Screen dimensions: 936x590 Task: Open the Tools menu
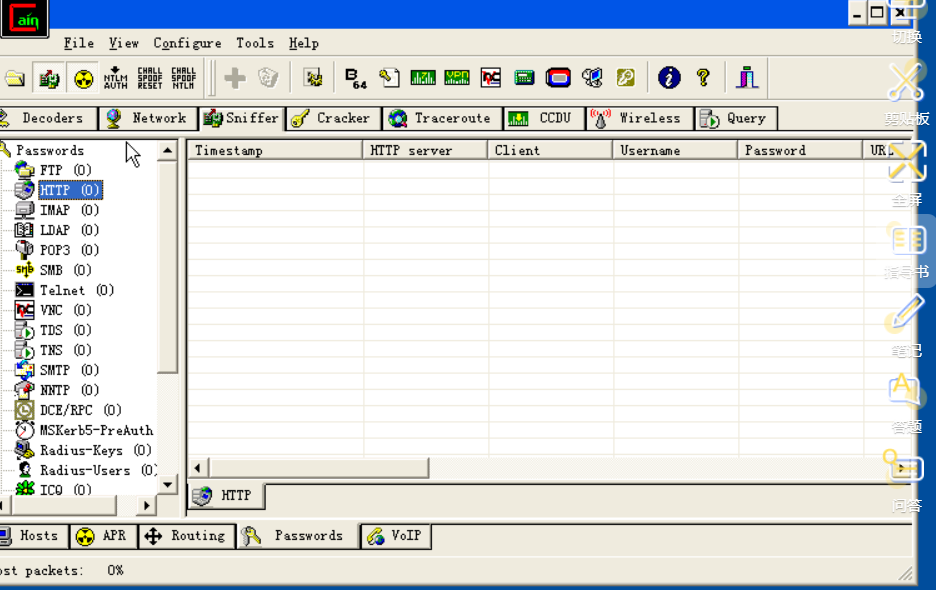255,43
